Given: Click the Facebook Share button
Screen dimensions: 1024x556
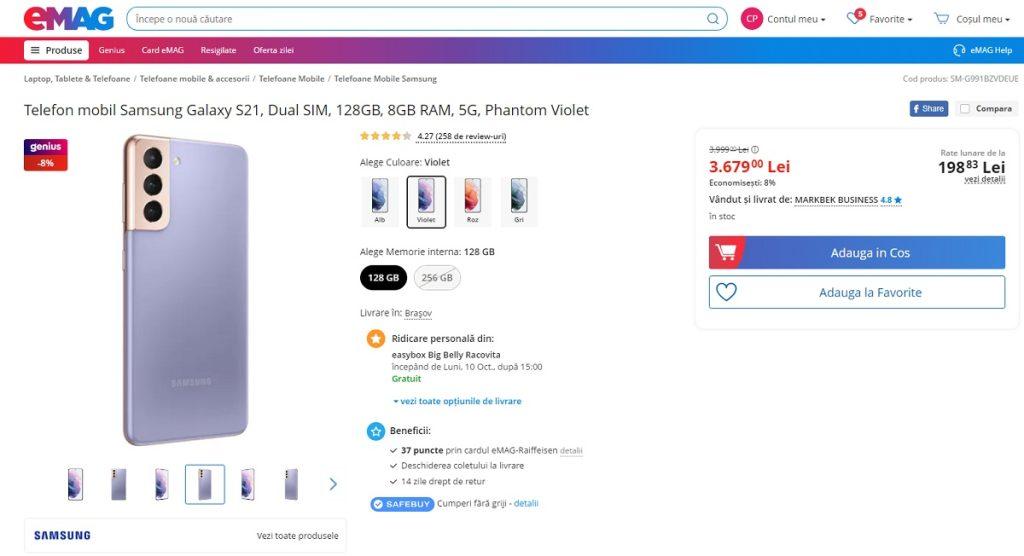Looking at the screenshot, I should [928, 108].
